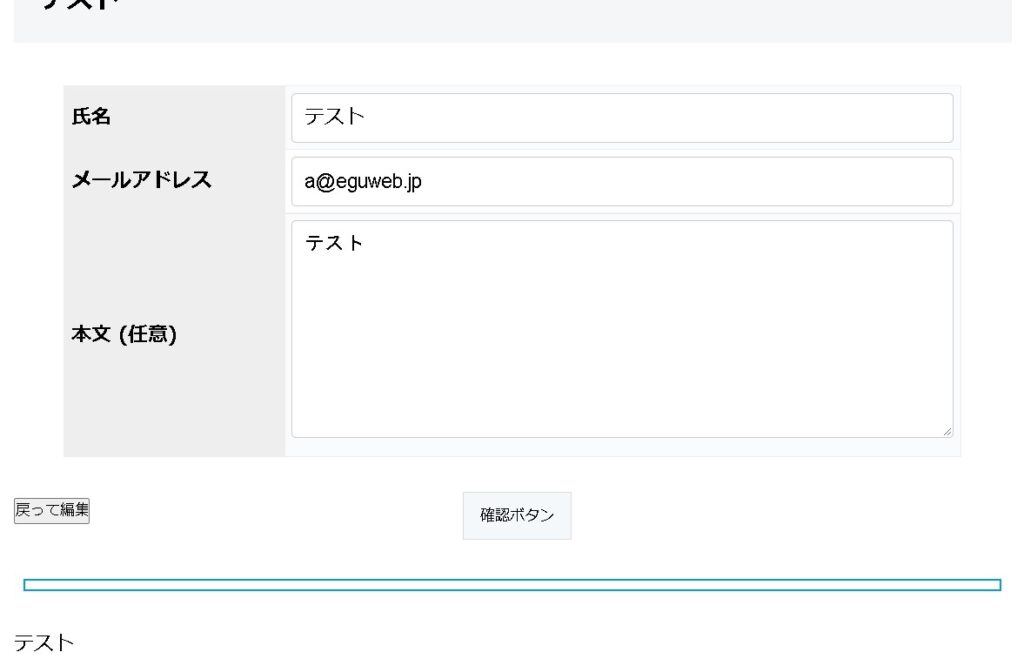The height and width of the screenshot is (659, 1024).
Task: Click the テスト text below the blue bar
Action: (x=44, y=642)
